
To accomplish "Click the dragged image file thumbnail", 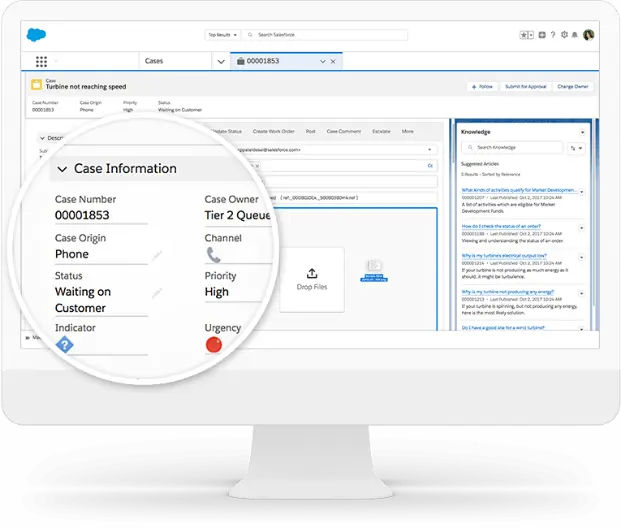I will click(x=374, y=270).
